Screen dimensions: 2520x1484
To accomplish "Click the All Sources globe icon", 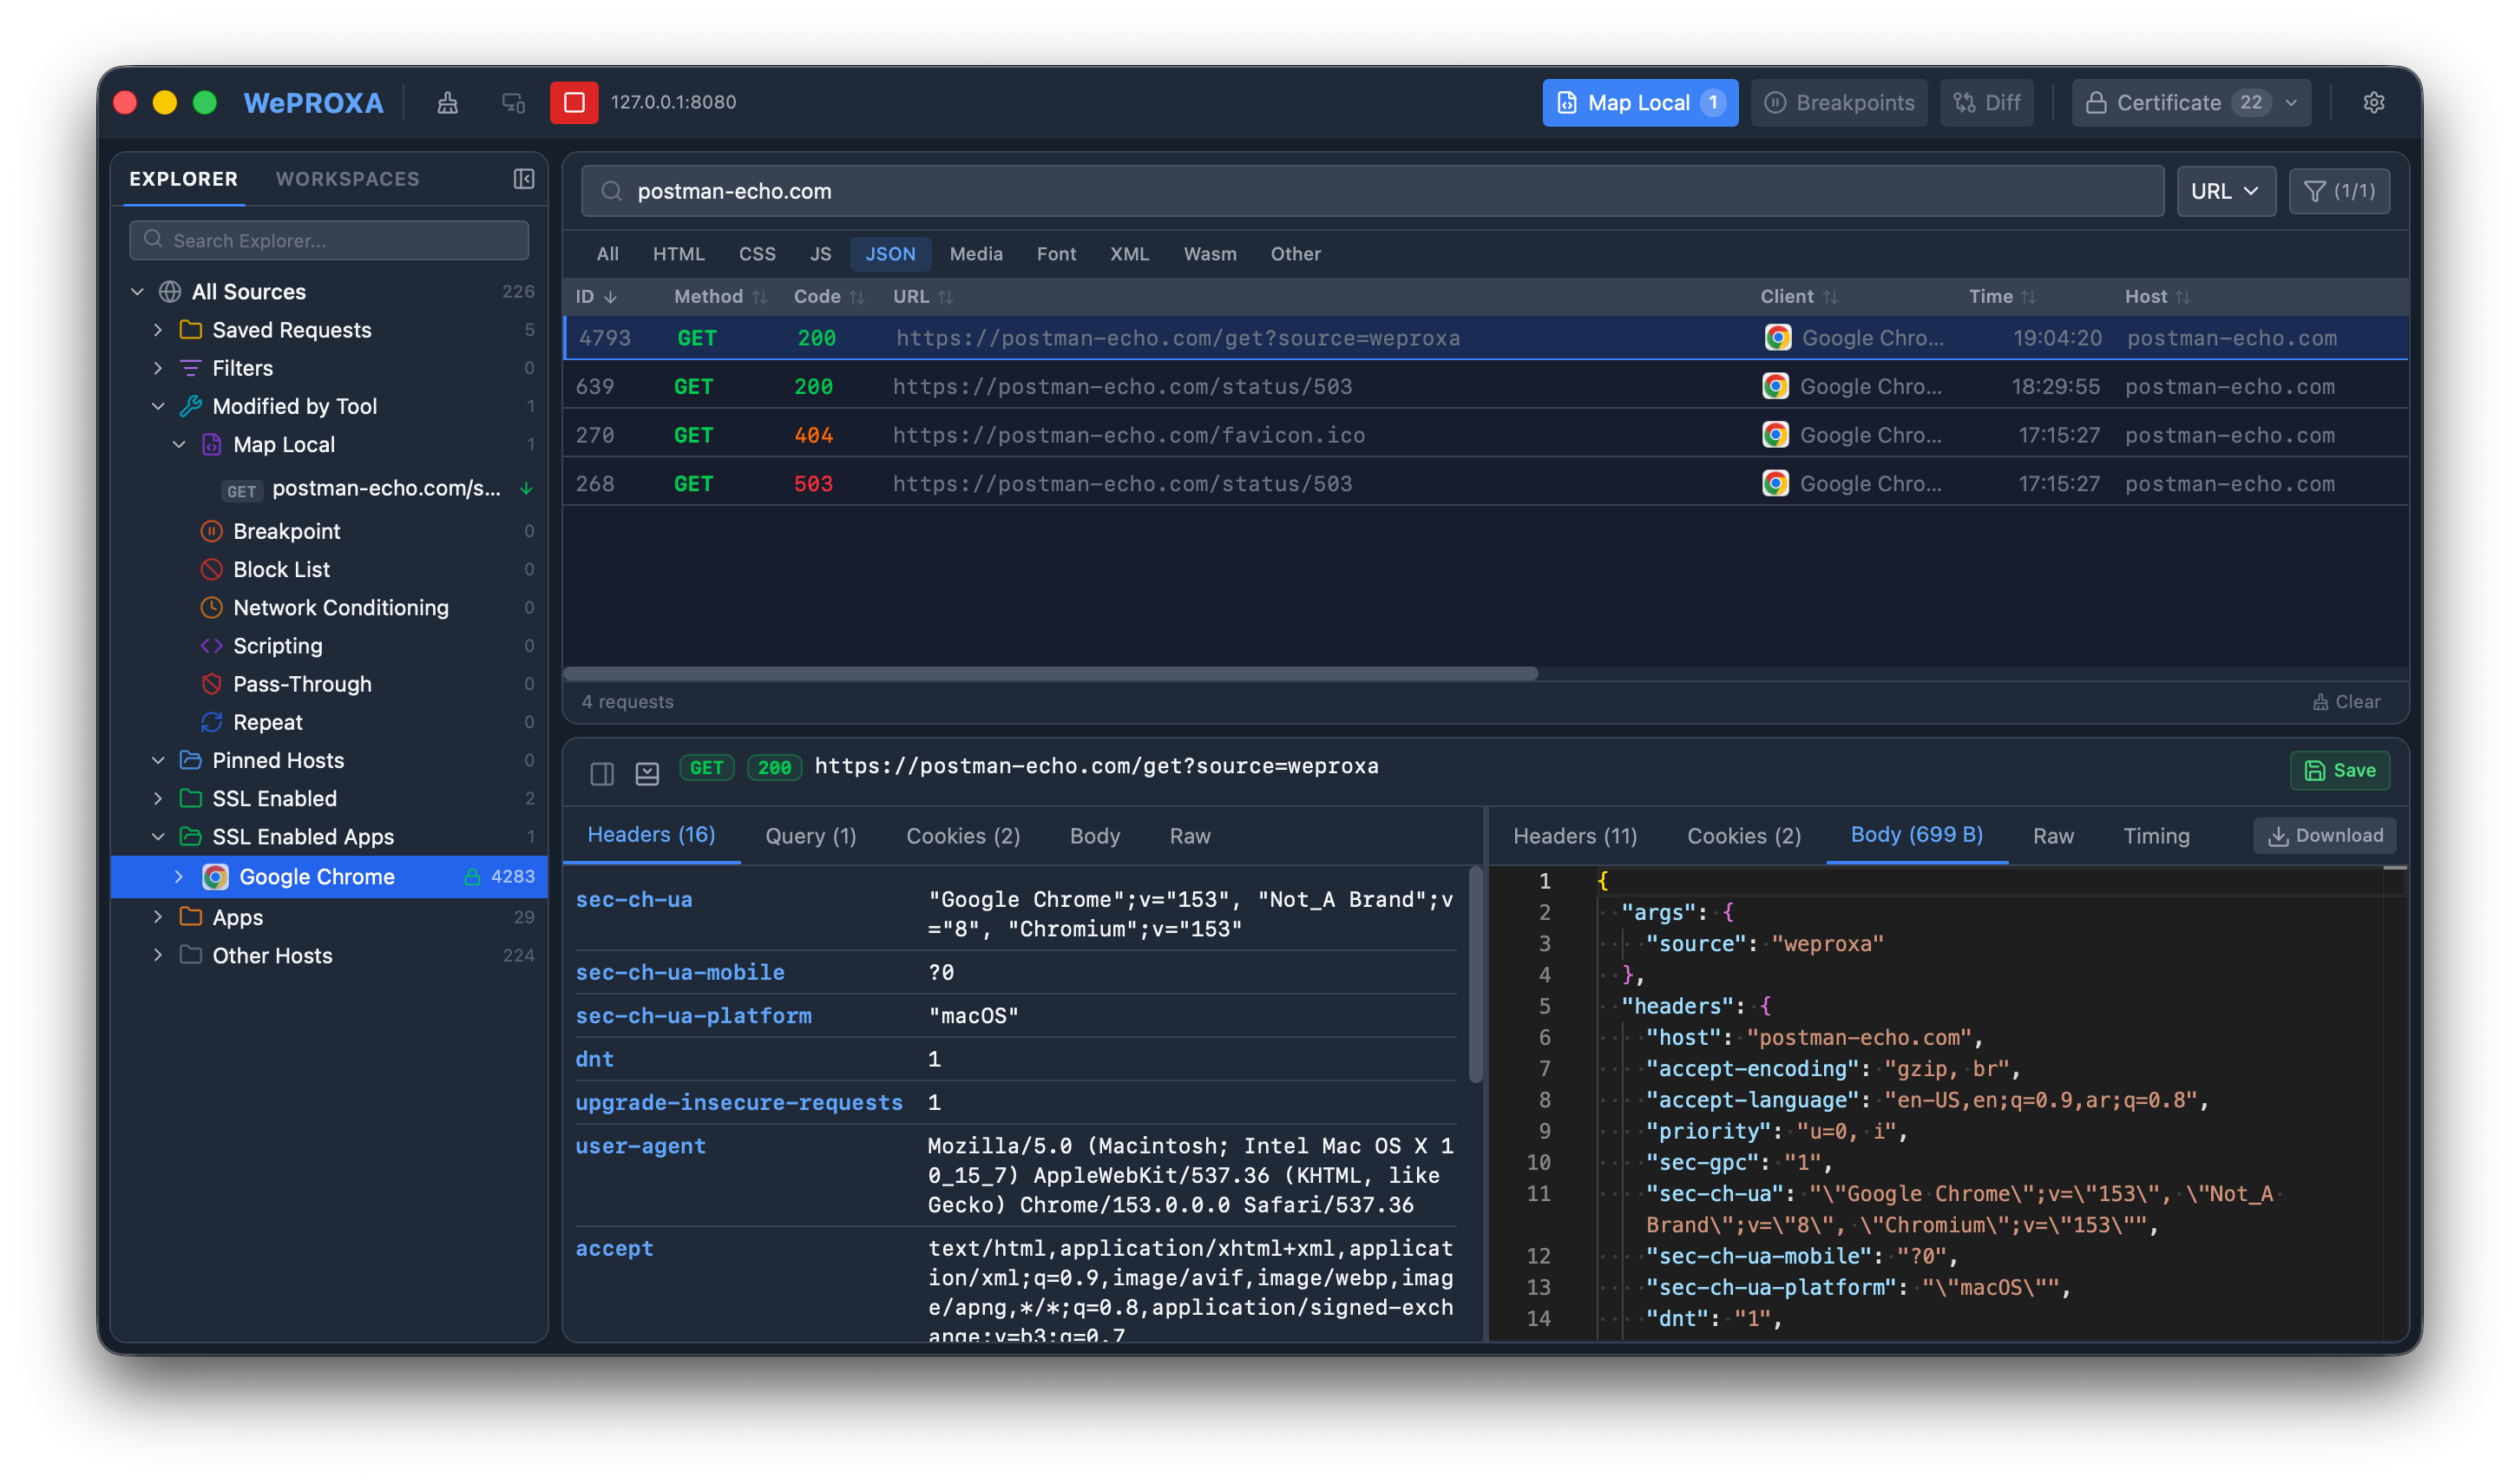I will (170, 292).
